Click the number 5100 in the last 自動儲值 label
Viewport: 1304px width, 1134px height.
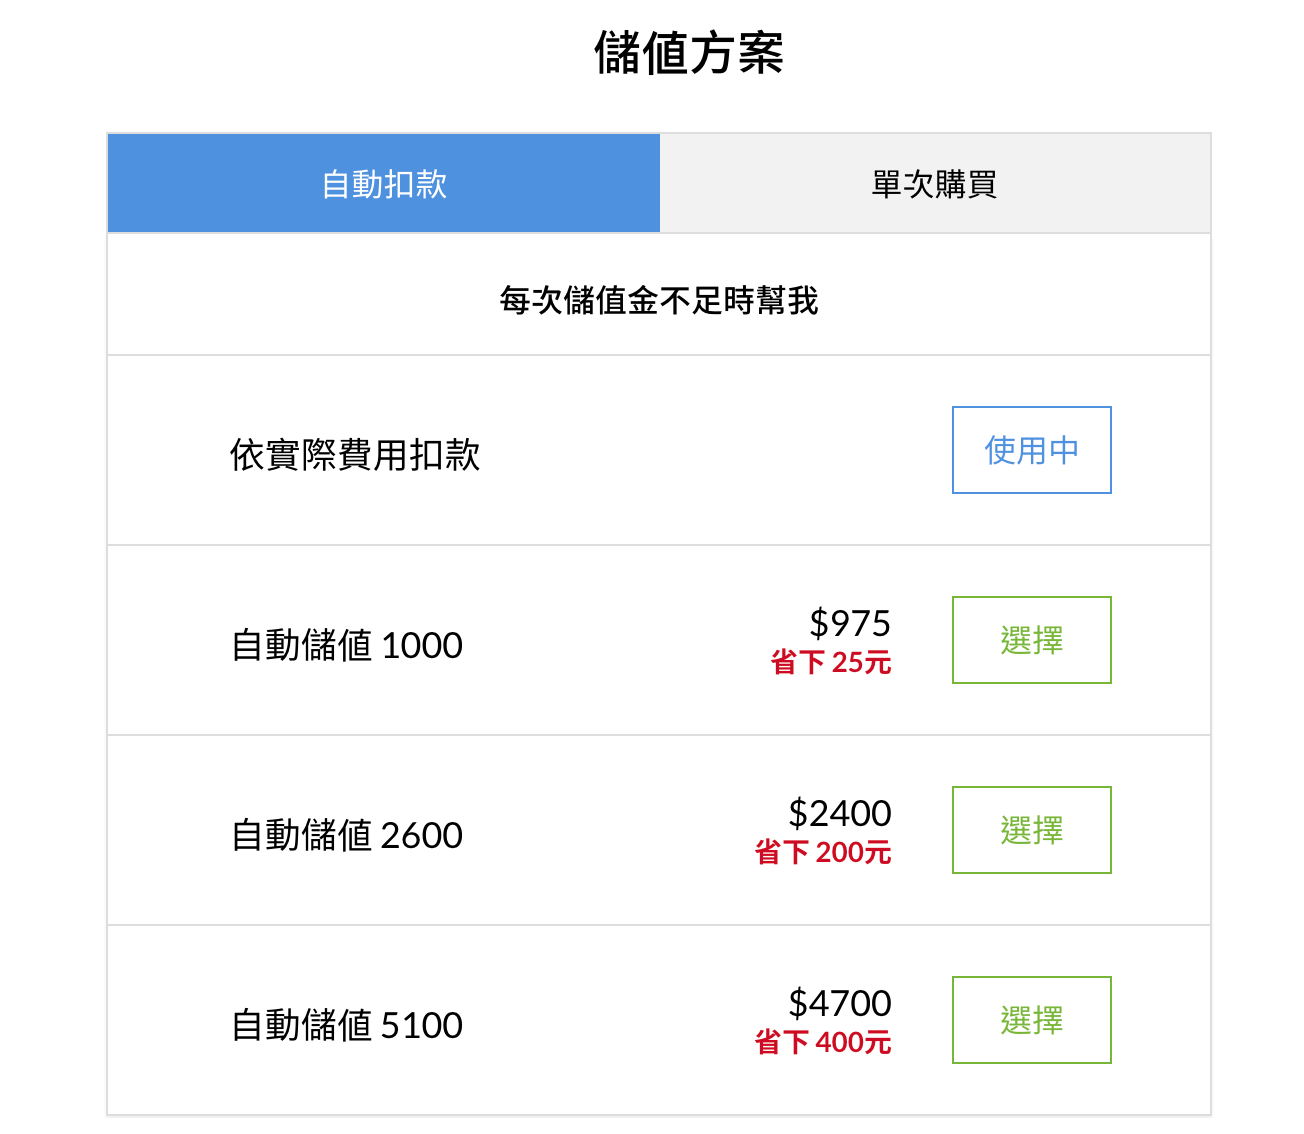tap(422, 1026)
